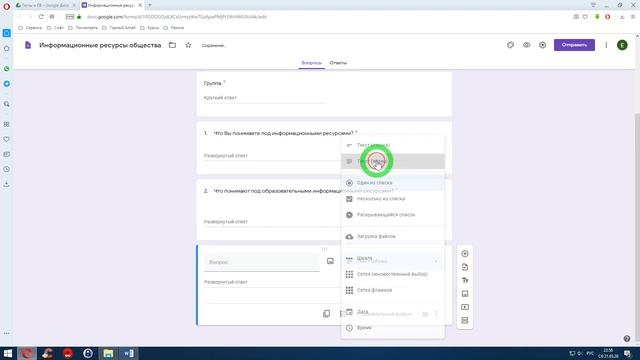Screen dimensions: 640x360
Task: Choose "Несколько из списка" question type
Action: tap(393, 199)
